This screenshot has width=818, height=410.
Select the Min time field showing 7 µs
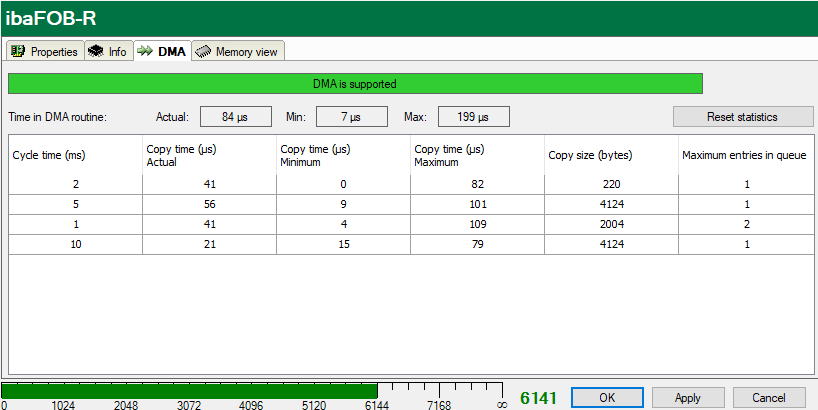(352, 117)
